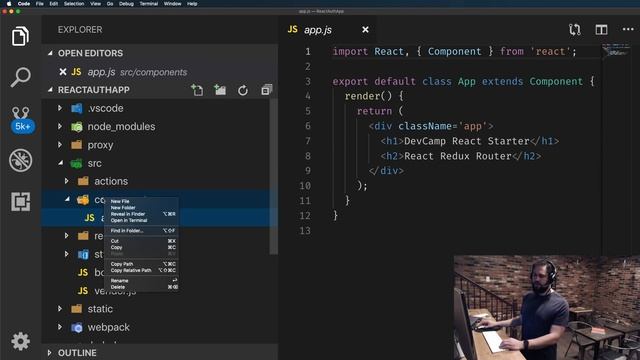Choose Delete in context menu

pyautogui.click(x=141, y=287)
